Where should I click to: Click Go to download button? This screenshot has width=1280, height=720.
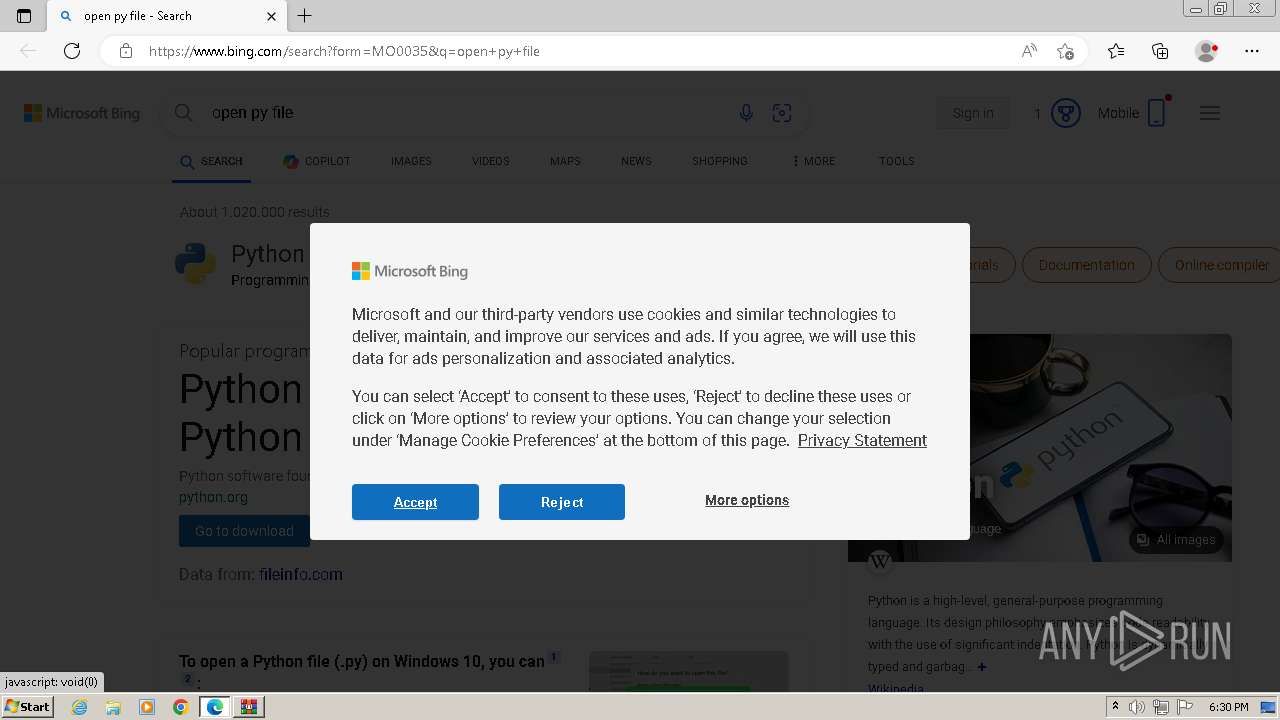[x=244, y=531]
